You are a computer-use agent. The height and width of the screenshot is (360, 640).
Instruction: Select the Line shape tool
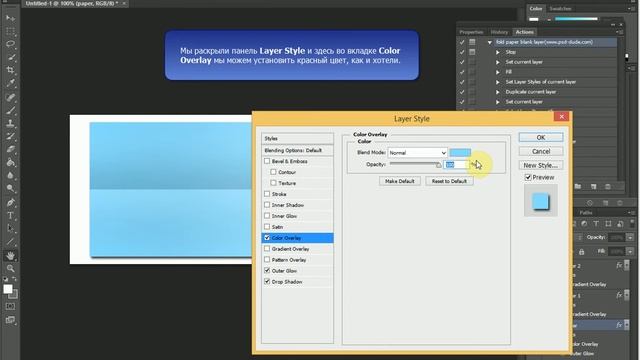[x=10, y=242]
